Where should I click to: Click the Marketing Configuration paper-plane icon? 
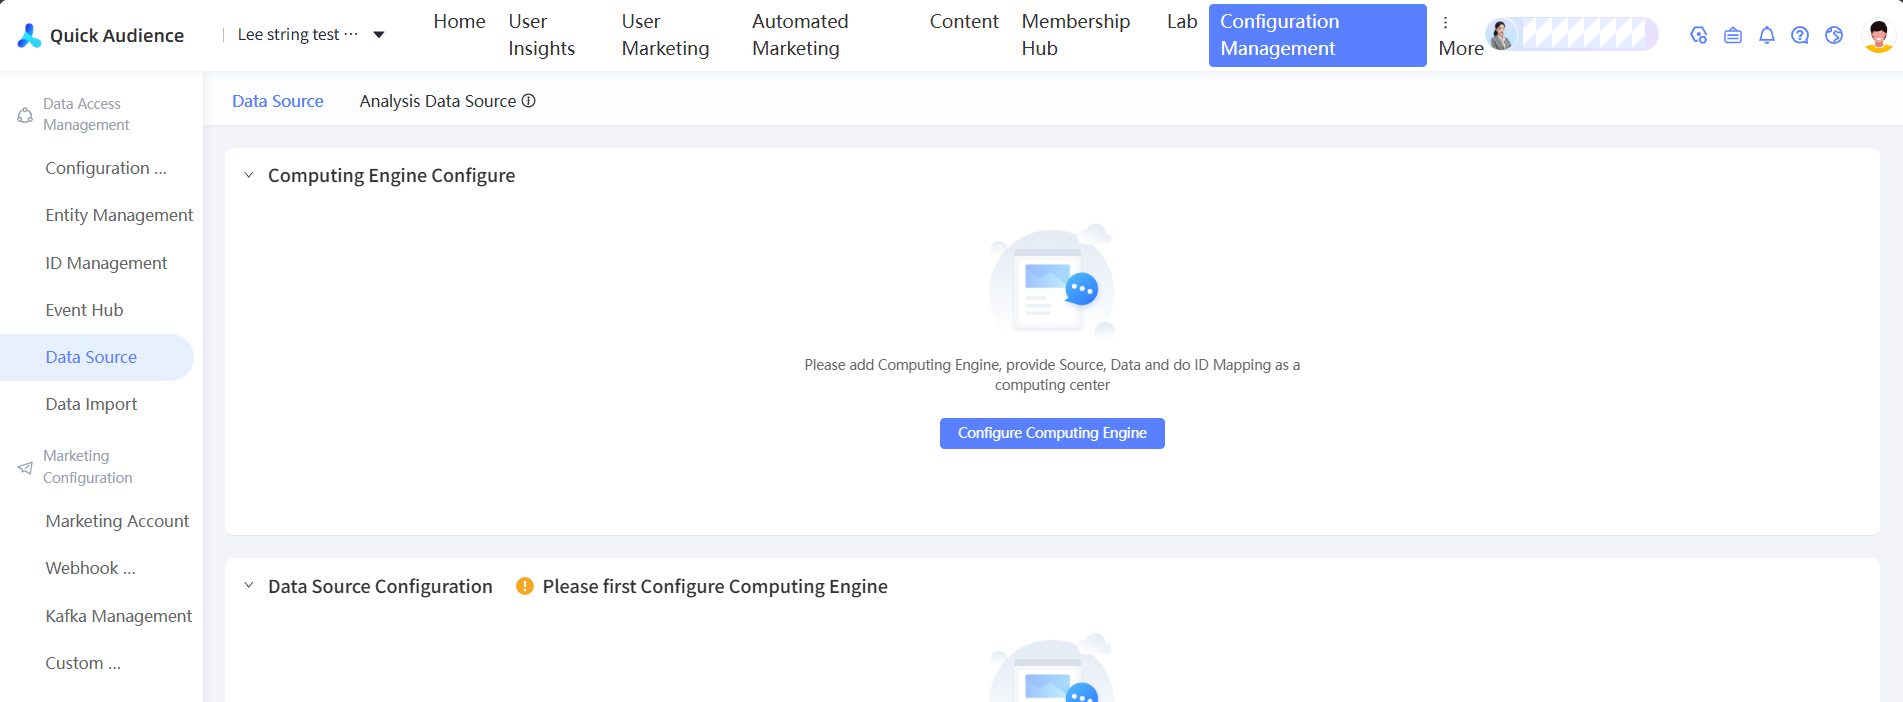click(25, 467)
